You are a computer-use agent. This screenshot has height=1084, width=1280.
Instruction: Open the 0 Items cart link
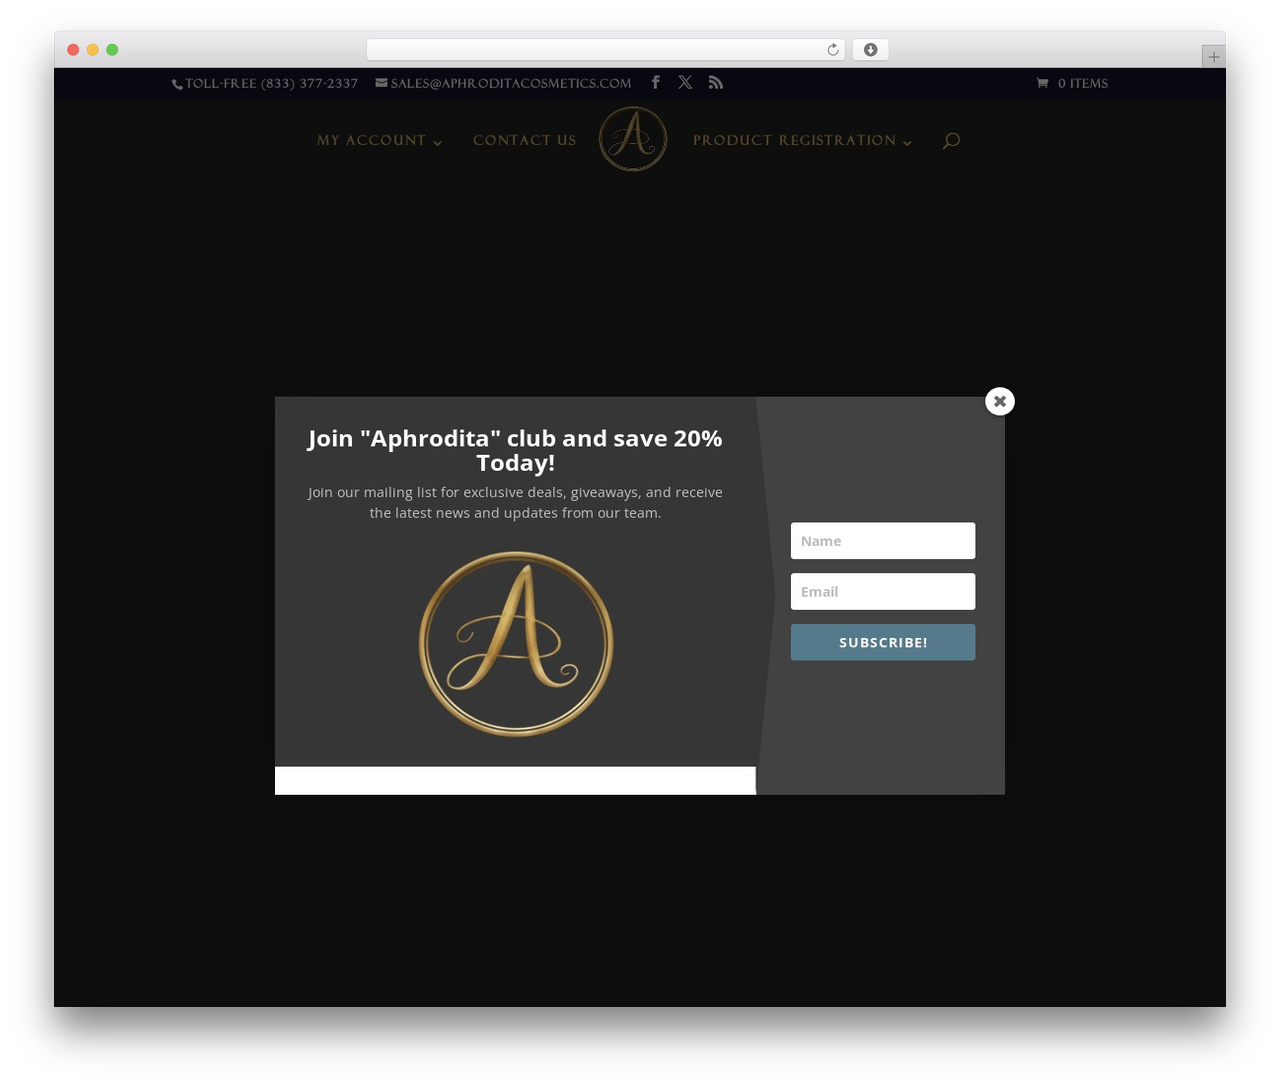(x=1083, y=83)
